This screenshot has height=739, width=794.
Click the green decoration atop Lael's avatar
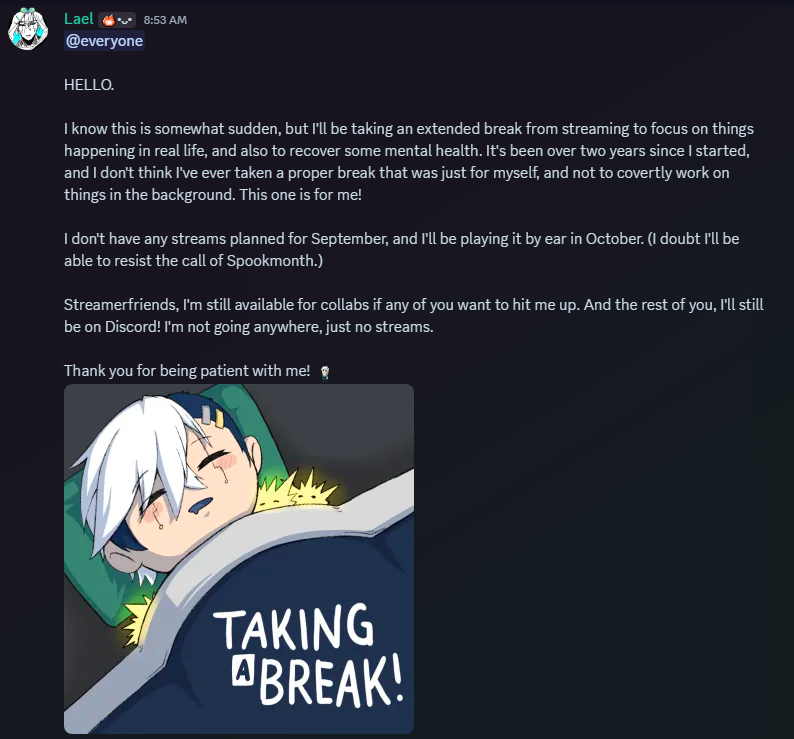pos(28,11)
